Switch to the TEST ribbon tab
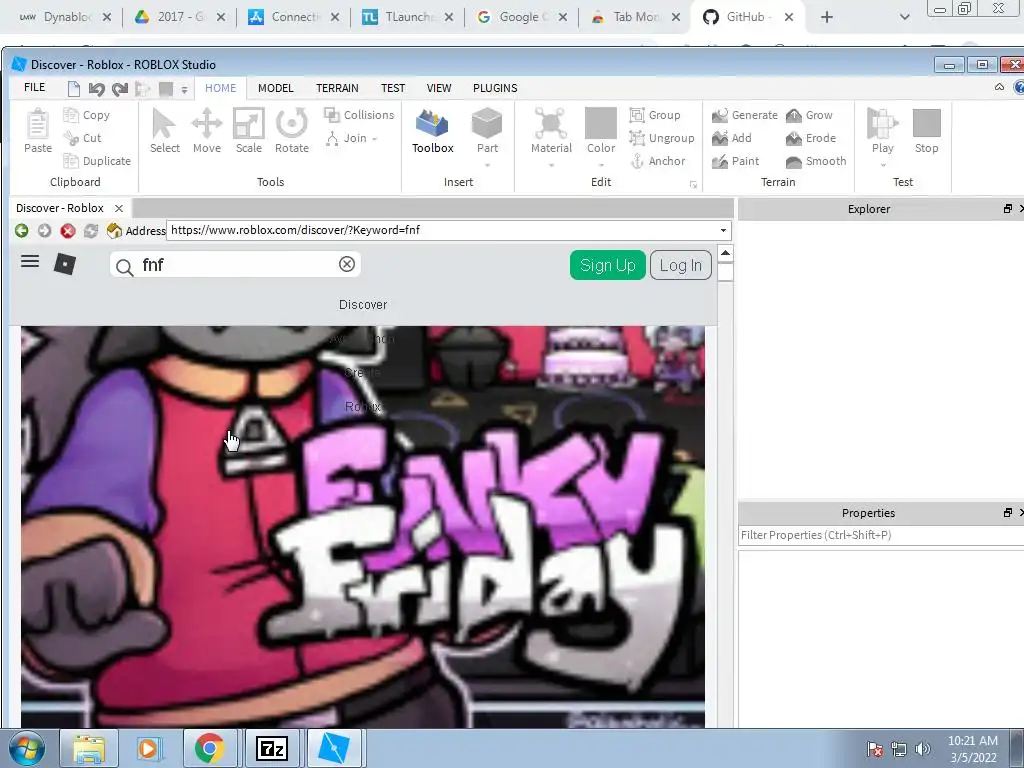This screenshot has height=768, width=1024. pyautogui.click(x=393, y=88)
